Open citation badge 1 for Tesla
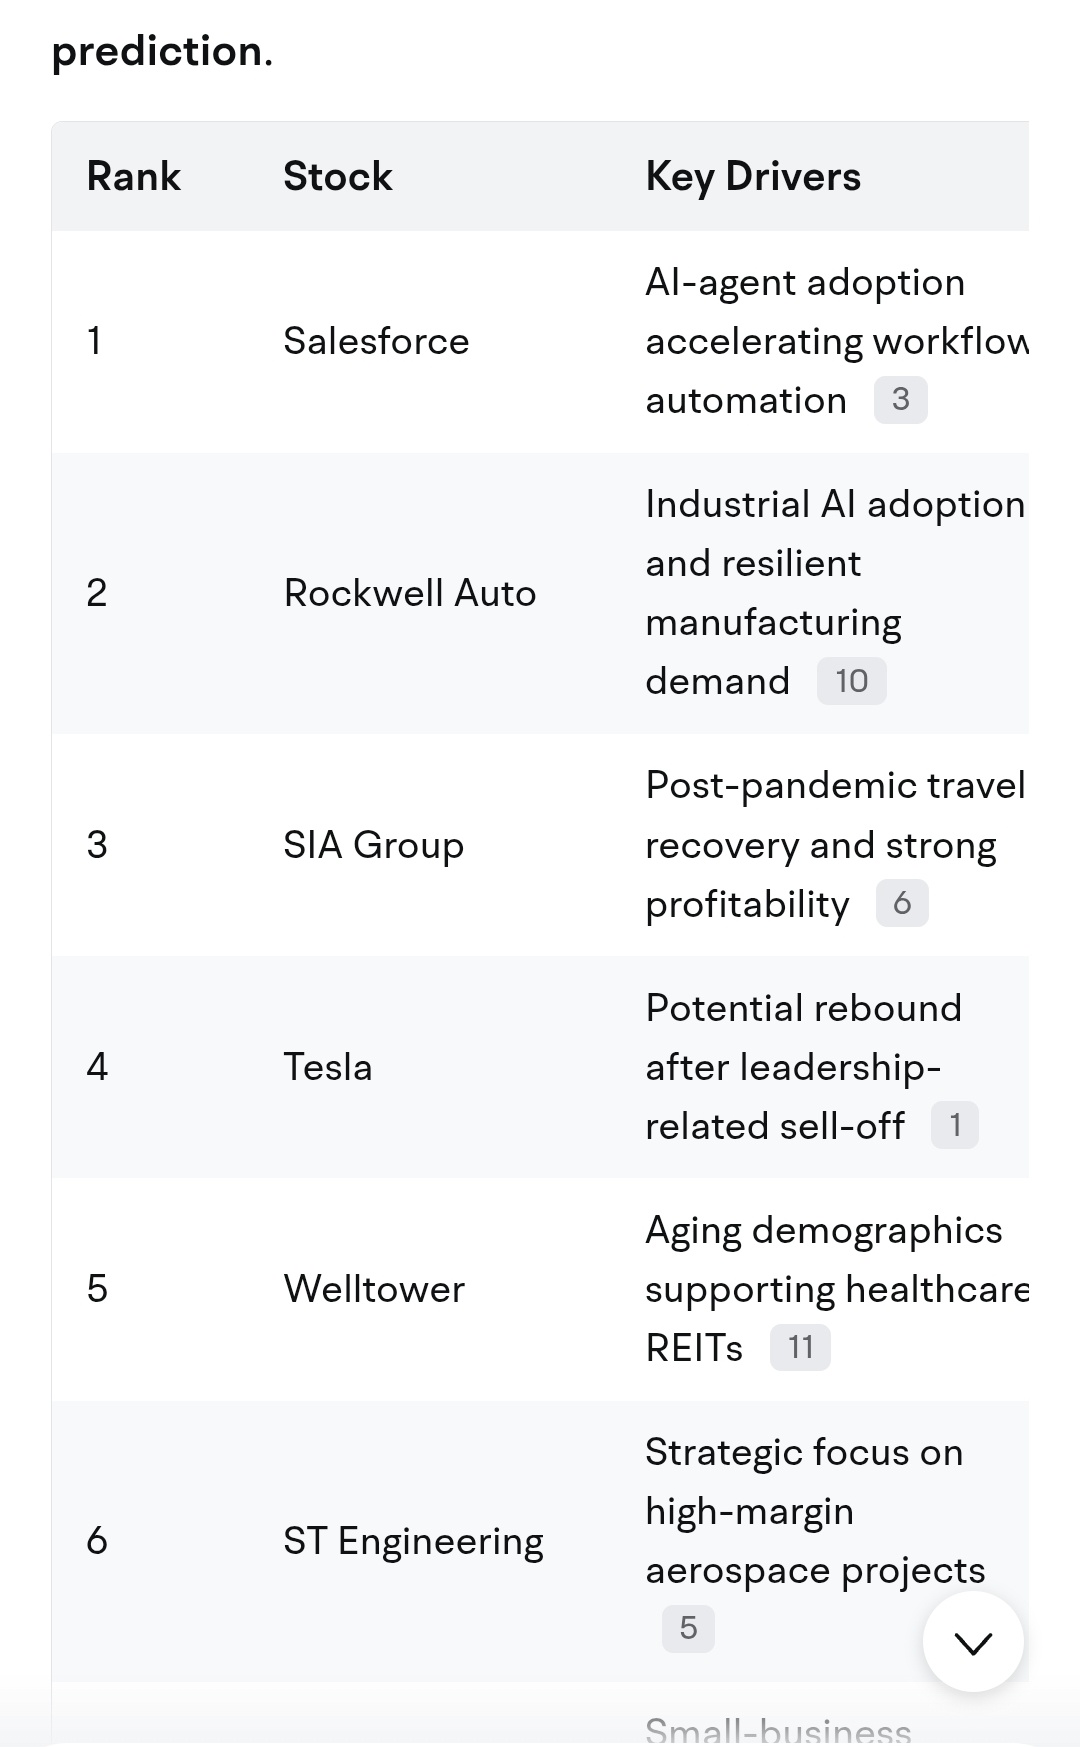 (x=954, y=1125)
